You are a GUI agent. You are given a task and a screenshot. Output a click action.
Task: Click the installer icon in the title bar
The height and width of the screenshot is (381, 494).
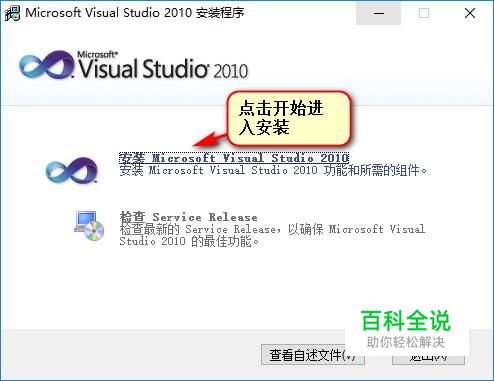[x=12, y=13]
